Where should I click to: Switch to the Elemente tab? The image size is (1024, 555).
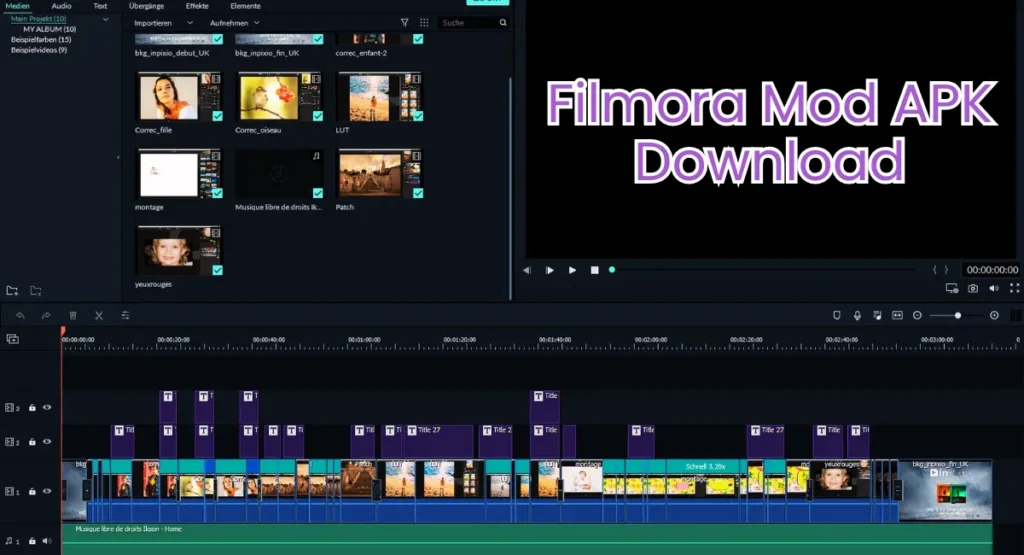click(x=245, y=6)
